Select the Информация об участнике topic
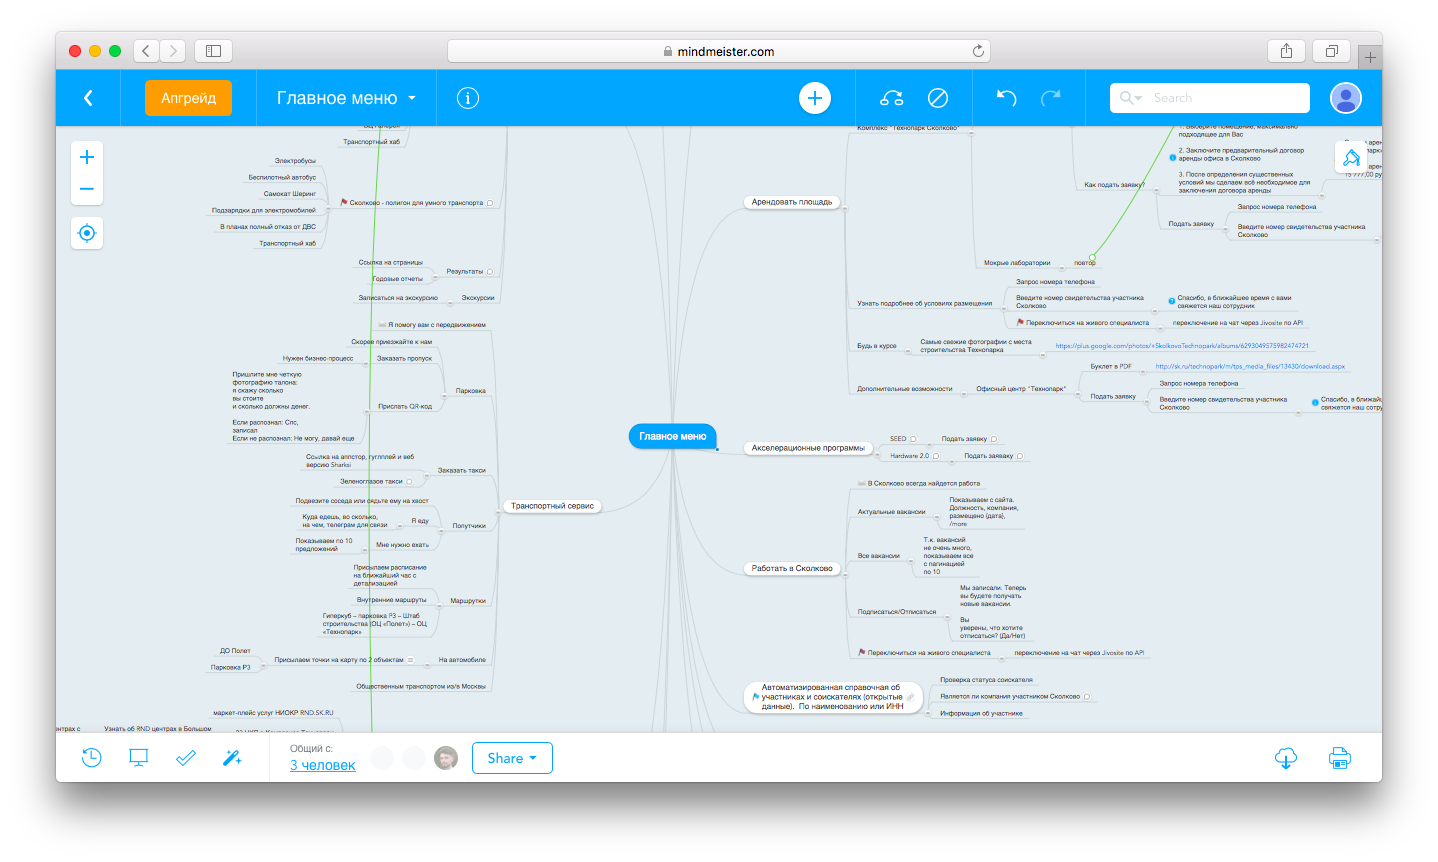Viewport: 1438px width, 862px height. click(x=981, y=714)
